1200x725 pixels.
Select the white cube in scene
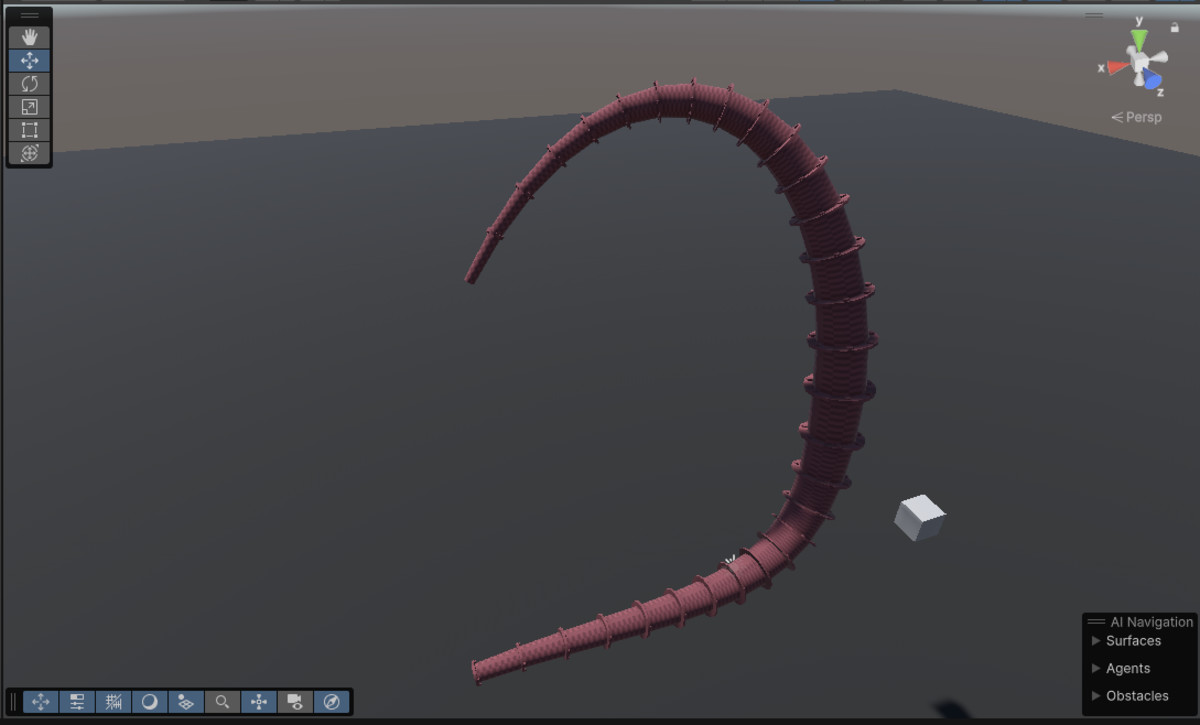pyautogui.click(x=920, y=517)
